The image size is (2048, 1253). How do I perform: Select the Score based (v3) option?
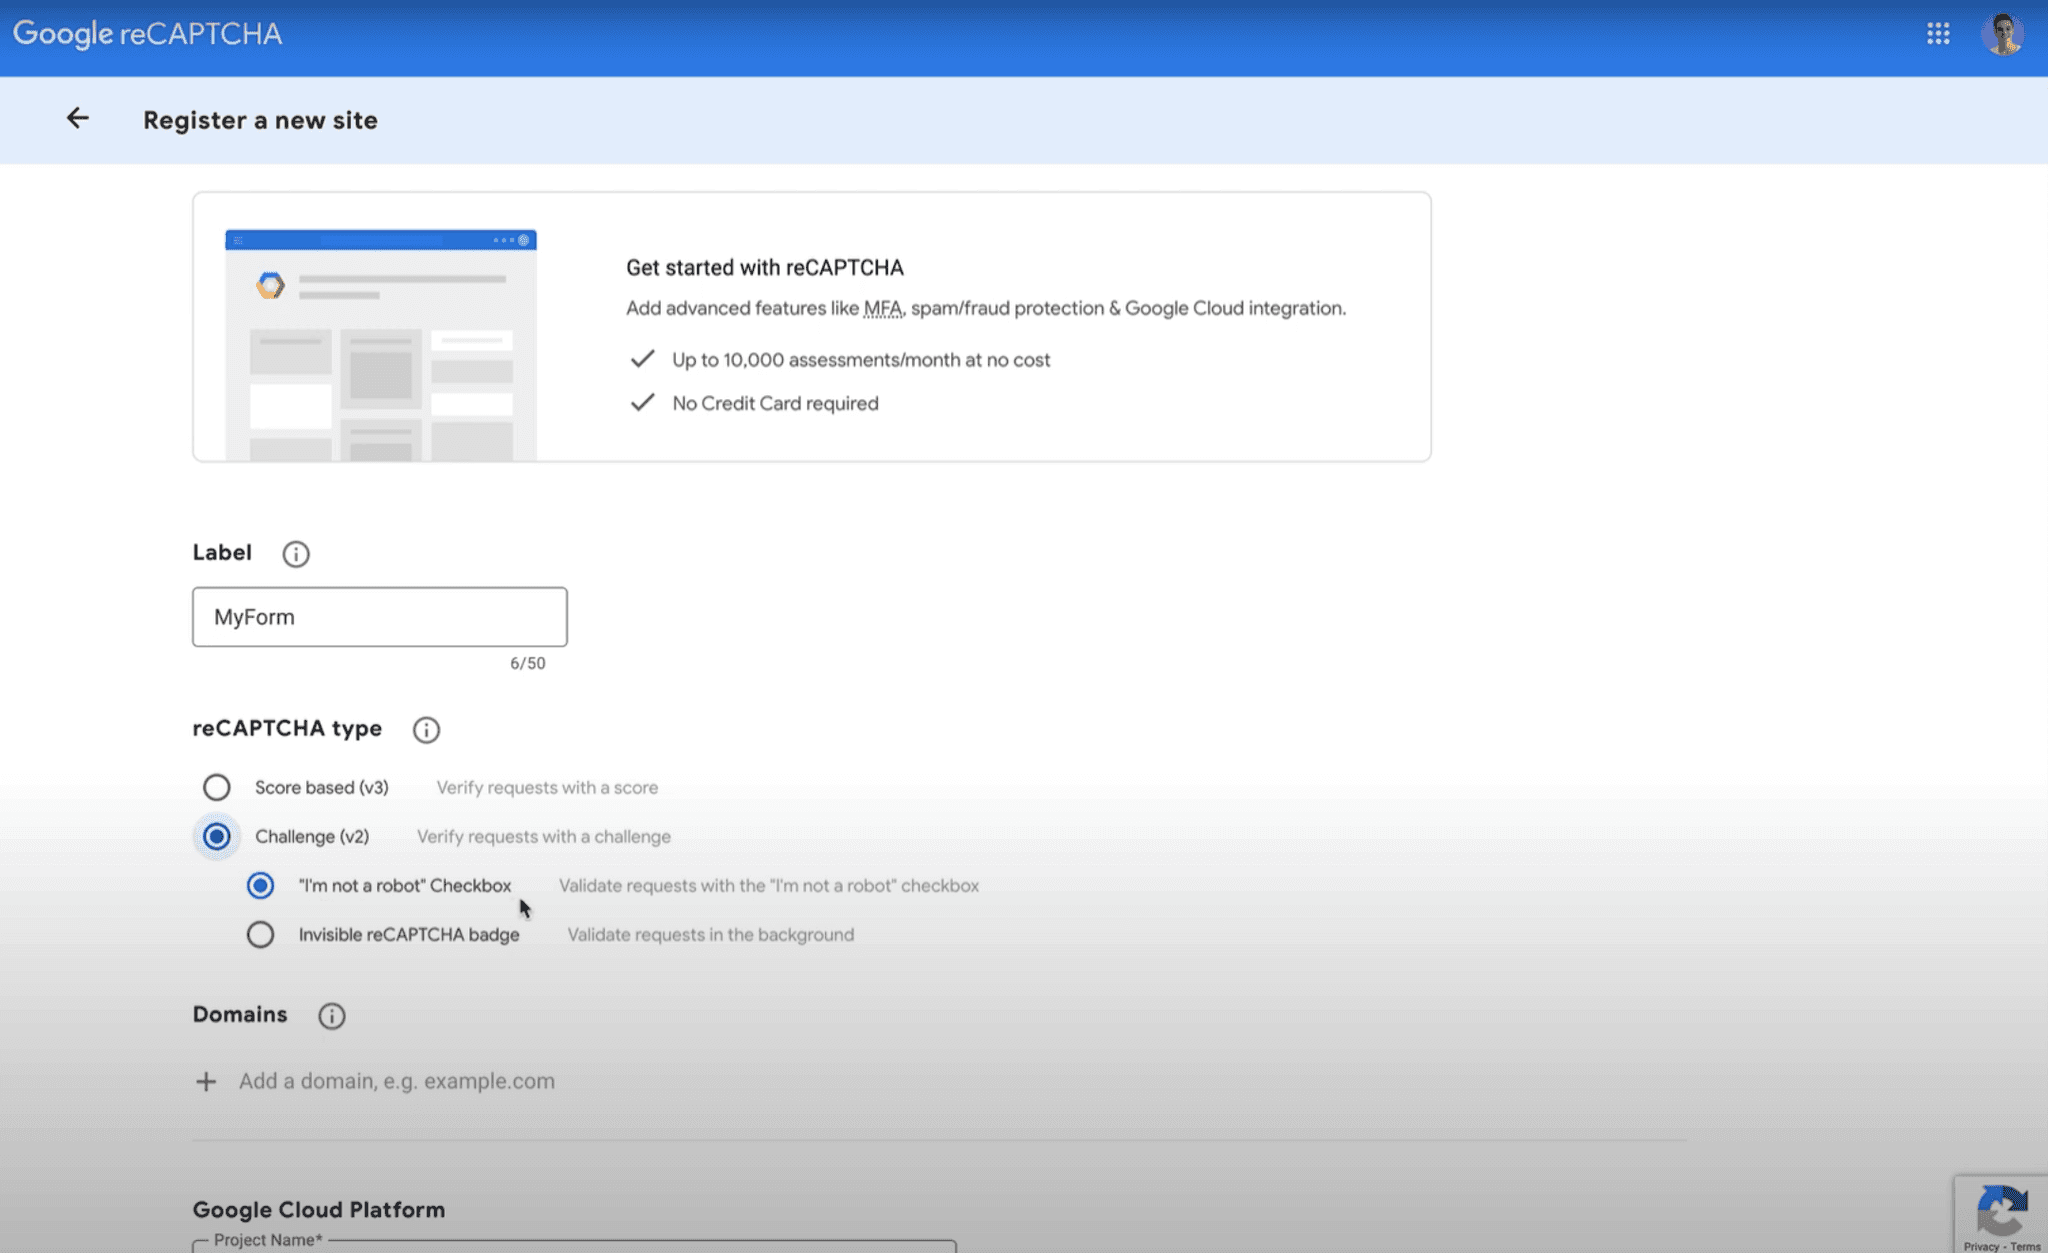coord(216,787)
